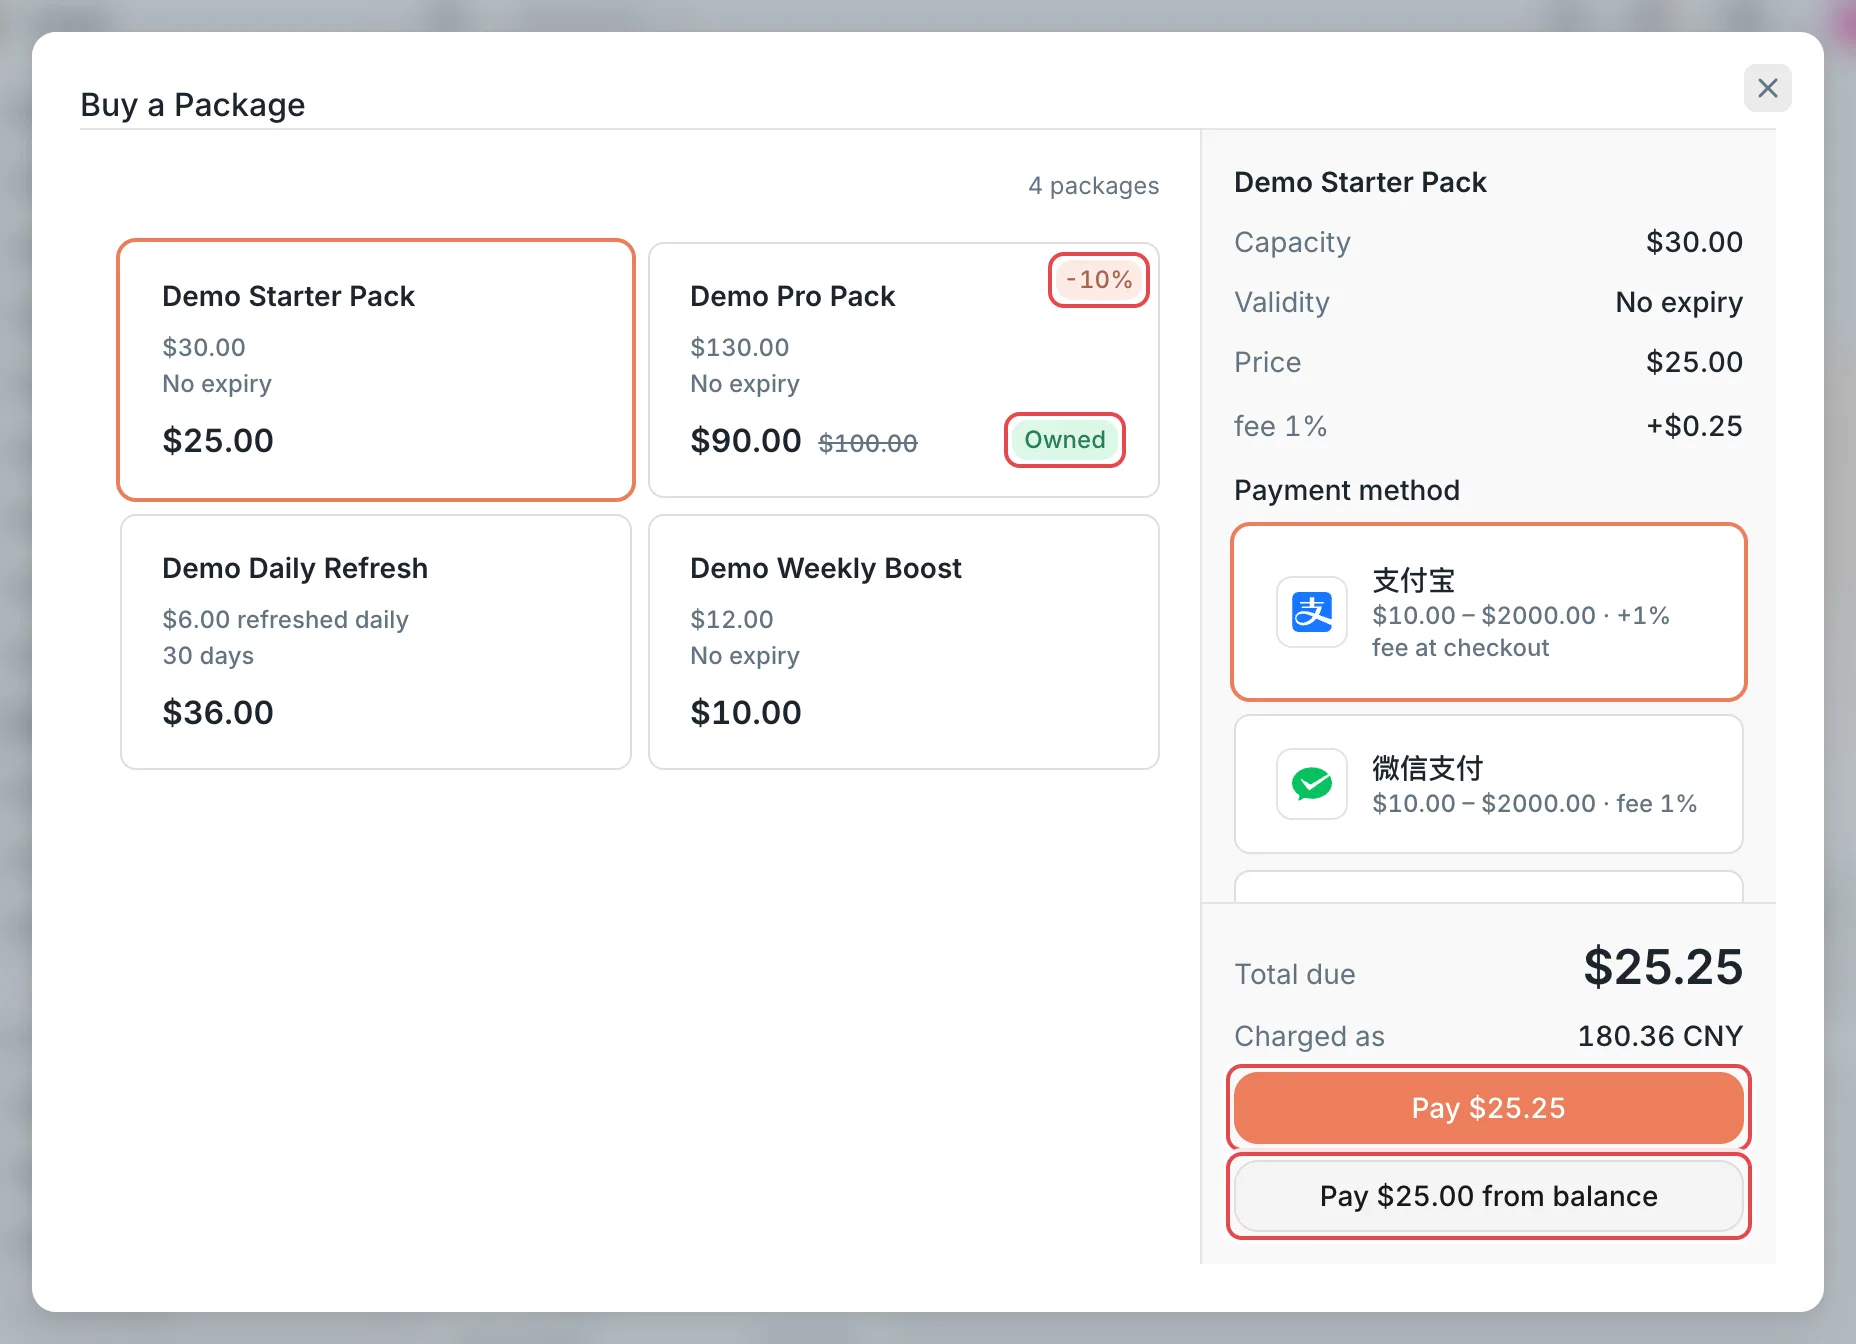
Task: Click the +$0.25 fee value
Action: click(x=1694, y=426)
